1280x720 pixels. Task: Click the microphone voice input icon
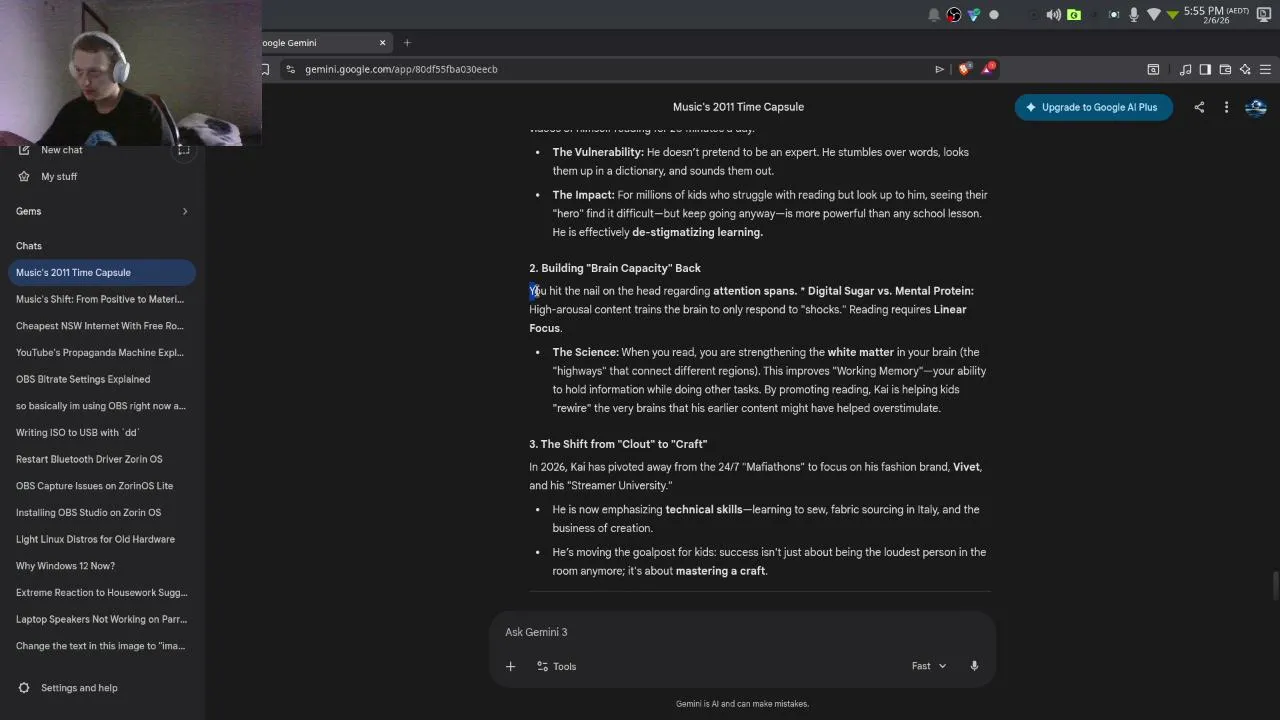click(974, 666)
